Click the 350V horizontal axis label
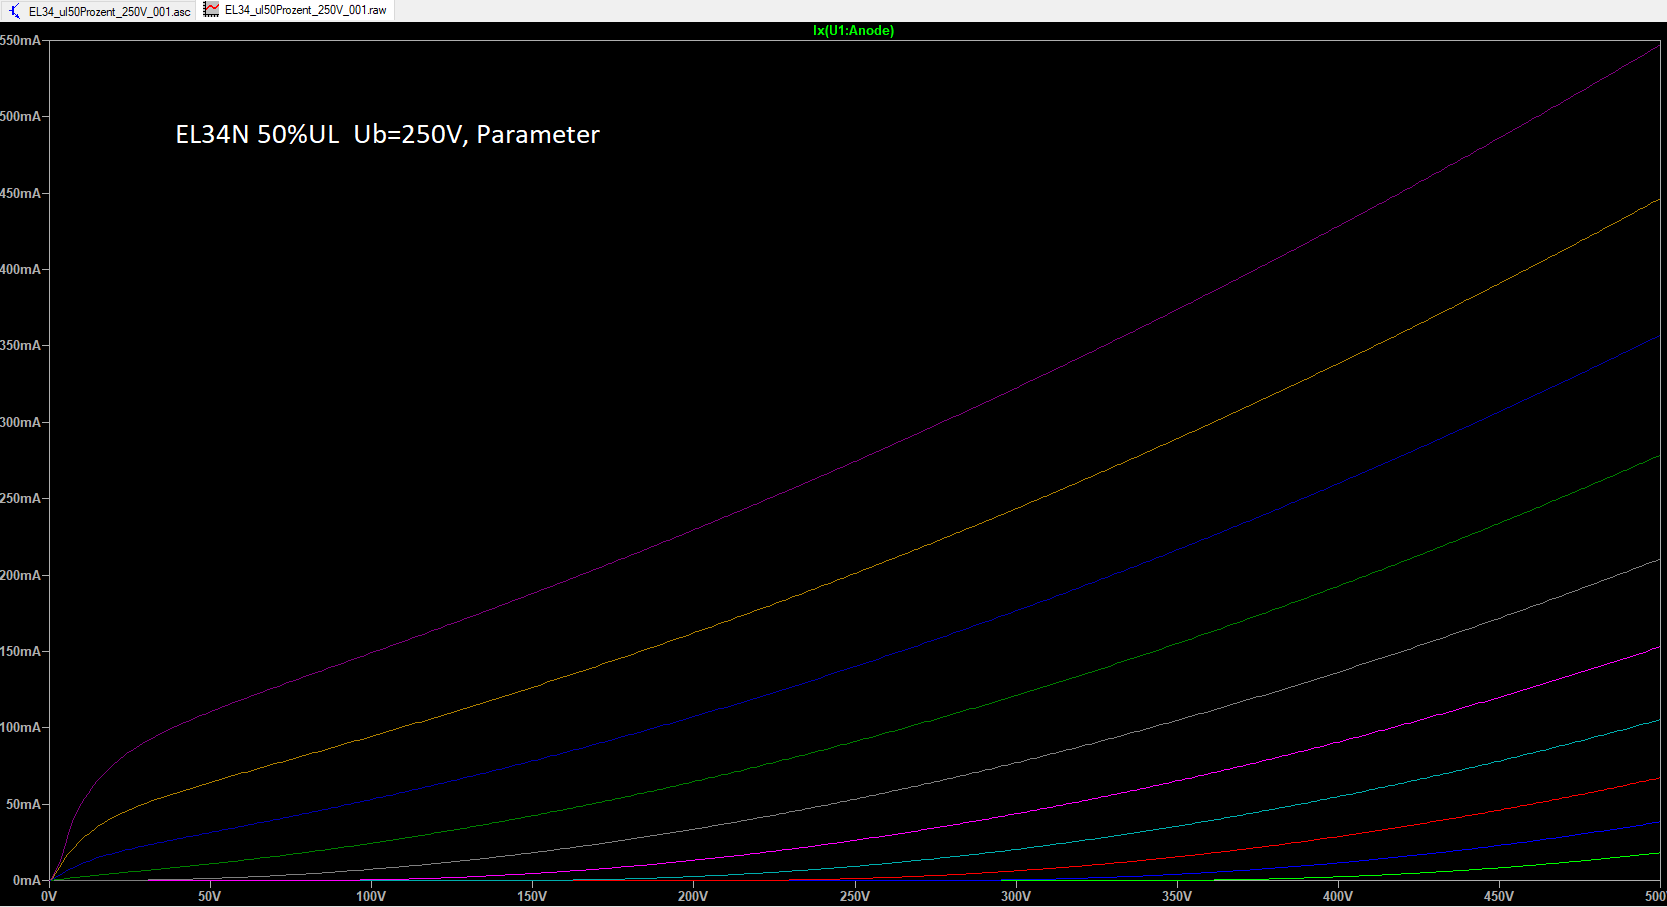This screenshot has height=907, width=1667. 1177,896
